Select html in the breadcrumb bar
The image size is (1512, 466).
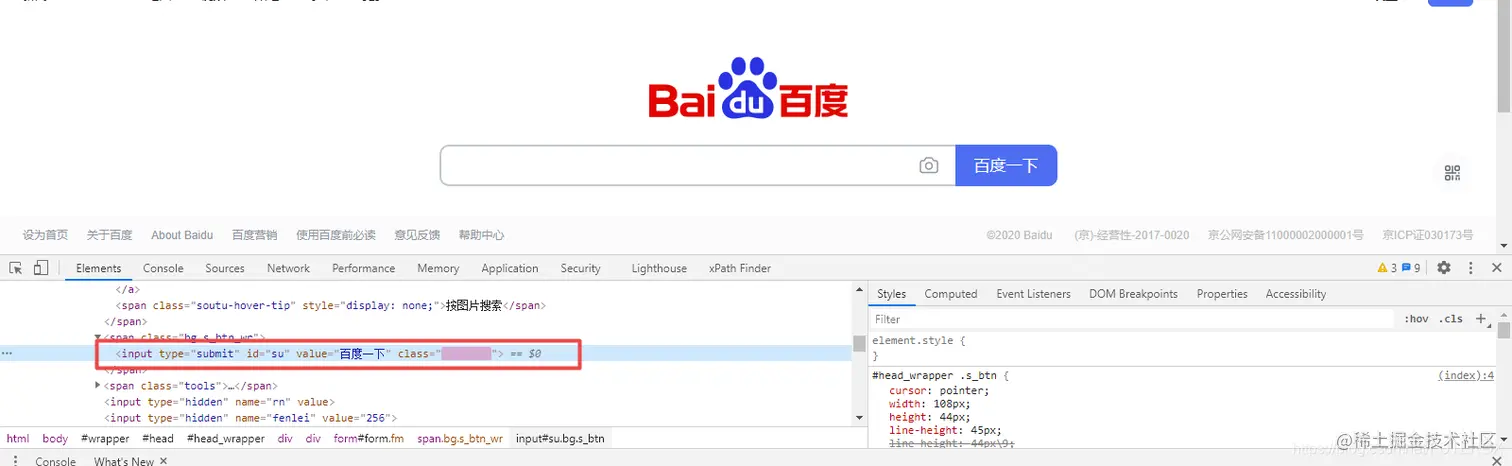(18, 438)
